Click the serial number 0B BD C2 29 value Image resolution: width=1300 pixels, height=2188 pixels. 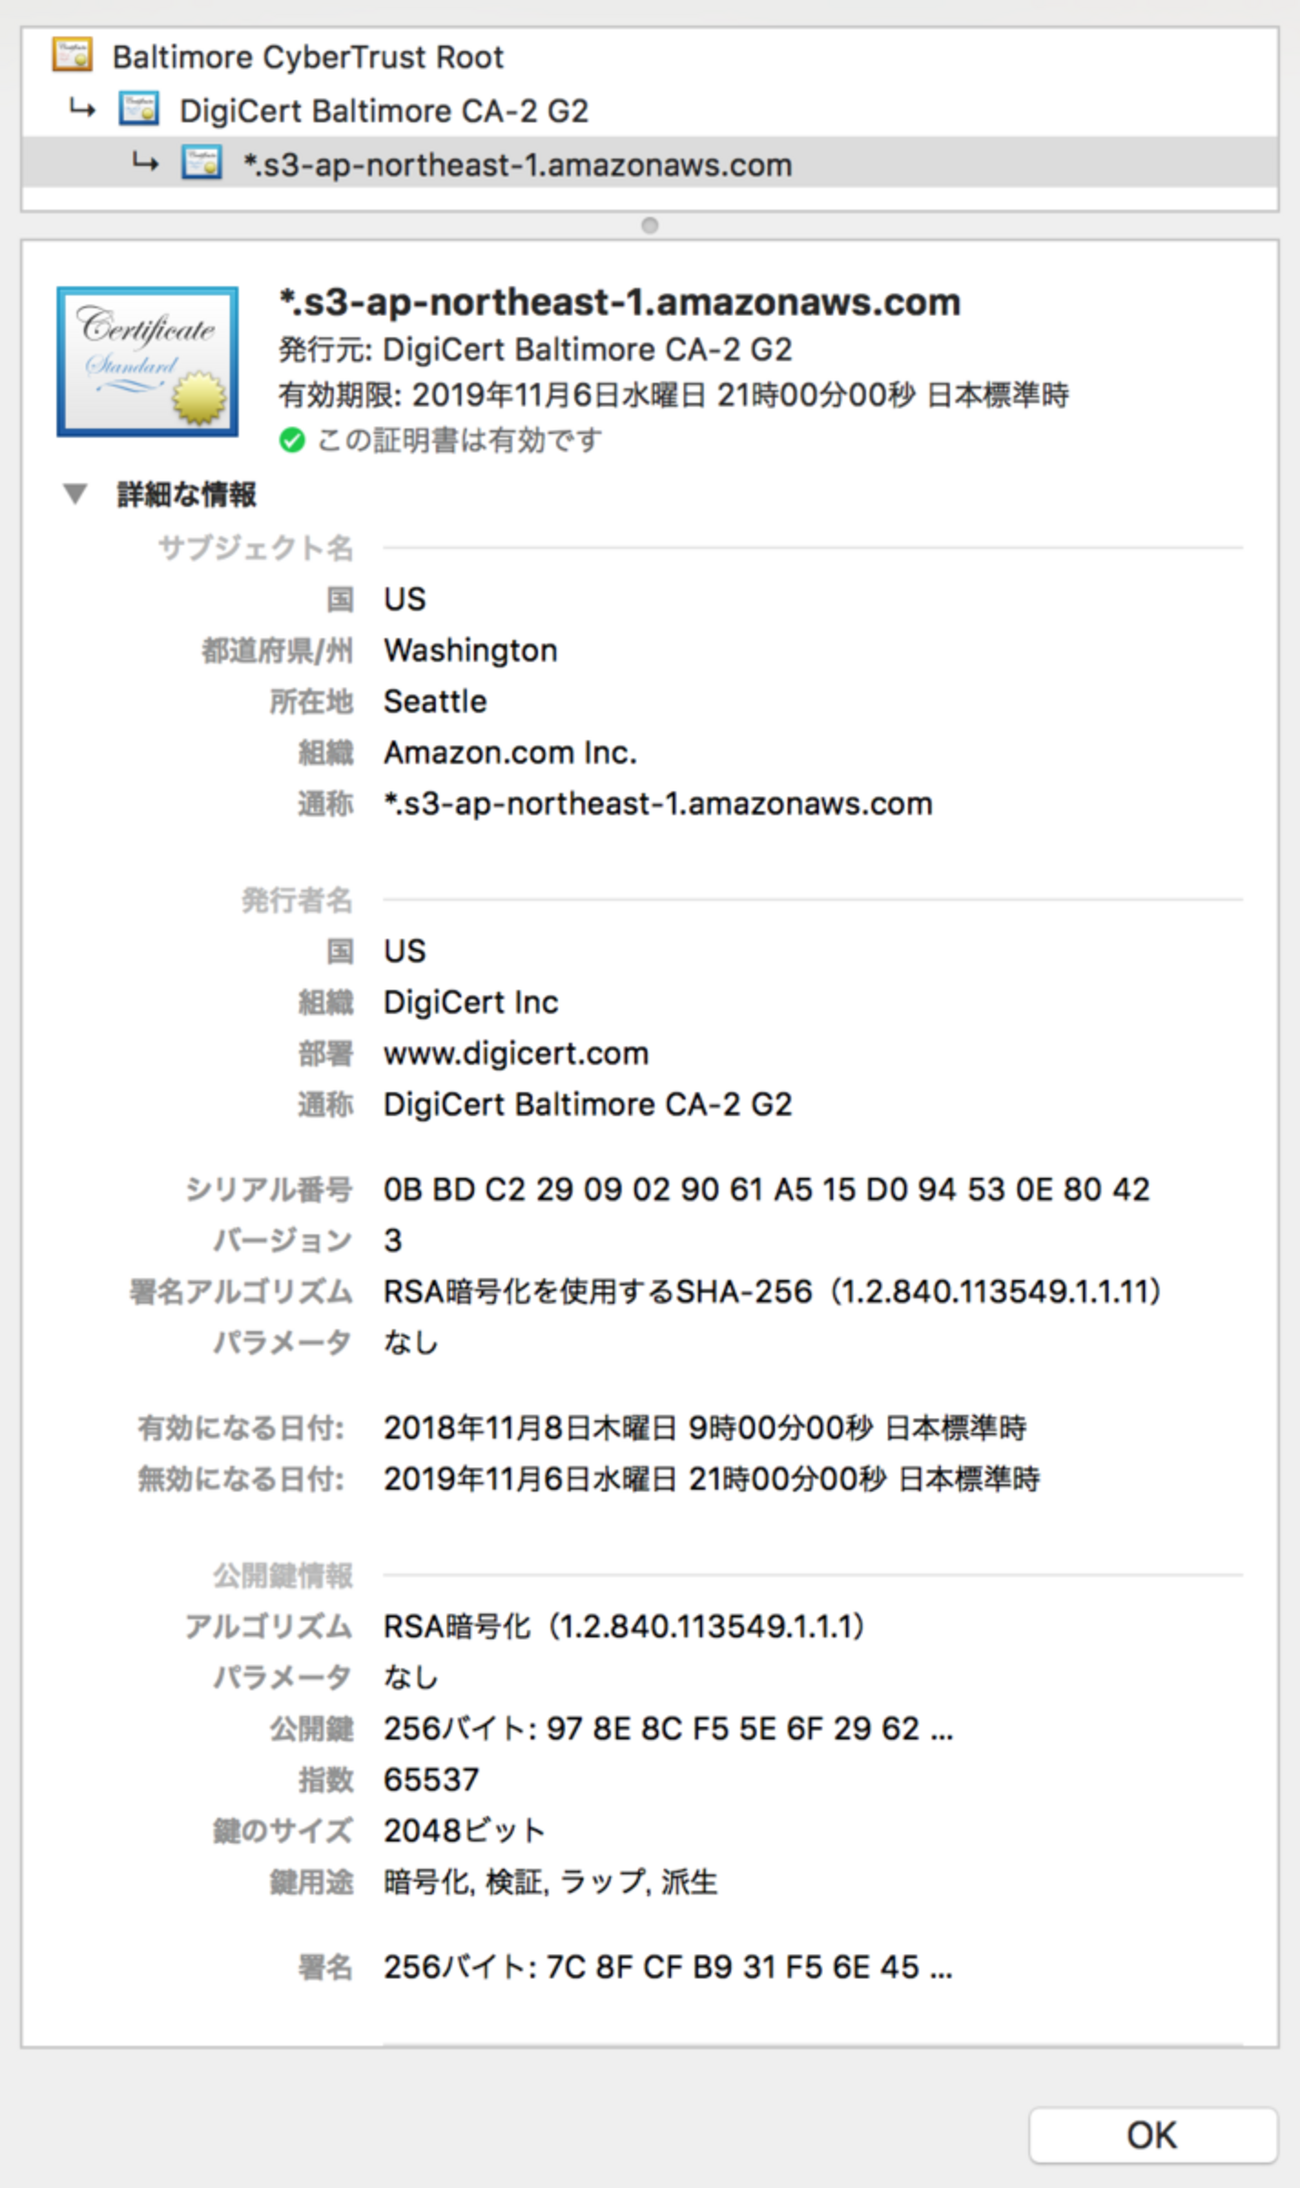point(767,1189)
